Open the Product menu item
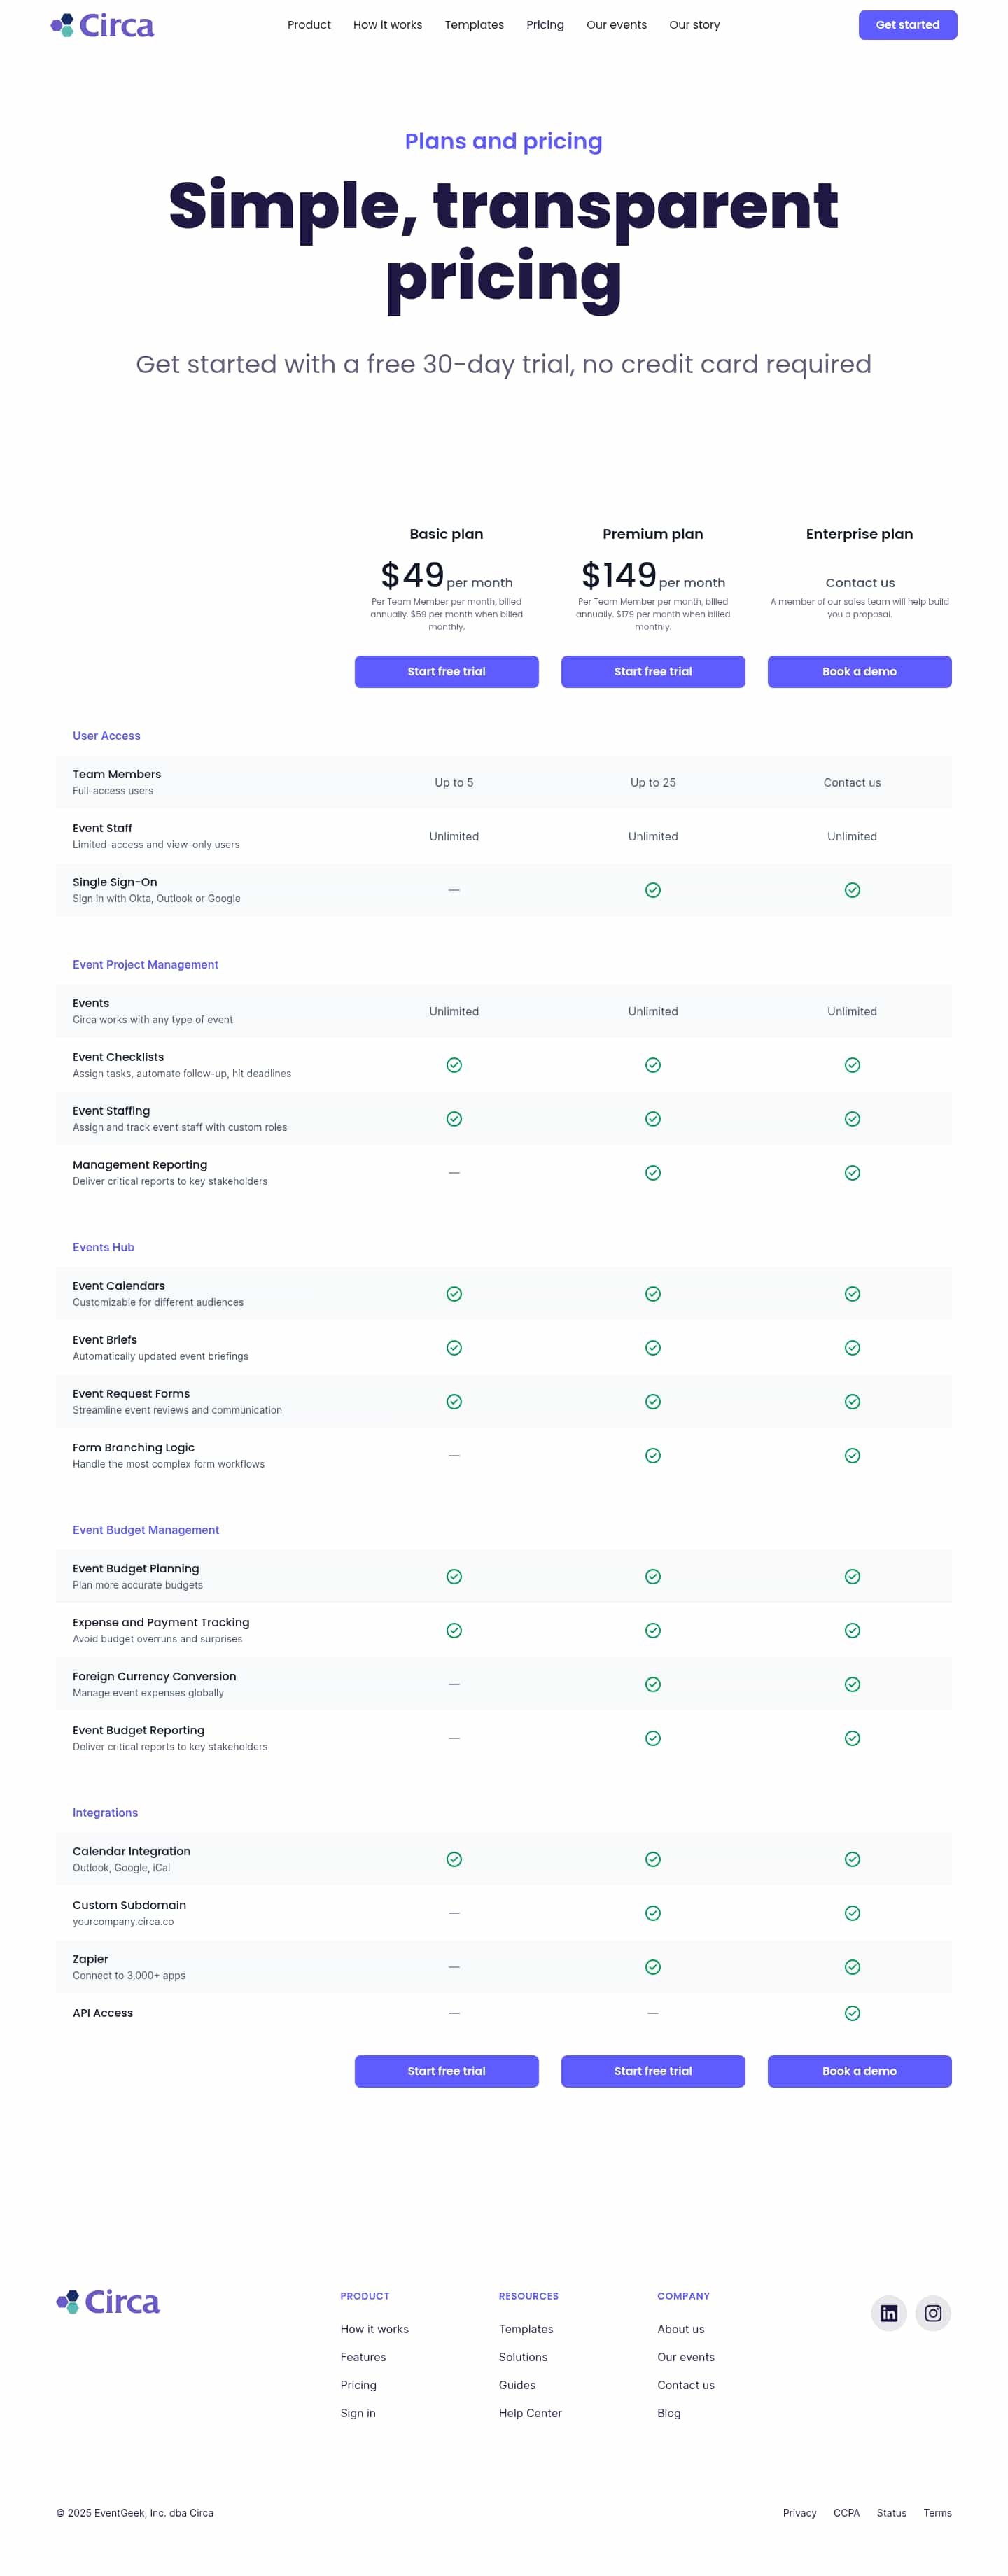 tap(309, 25)
